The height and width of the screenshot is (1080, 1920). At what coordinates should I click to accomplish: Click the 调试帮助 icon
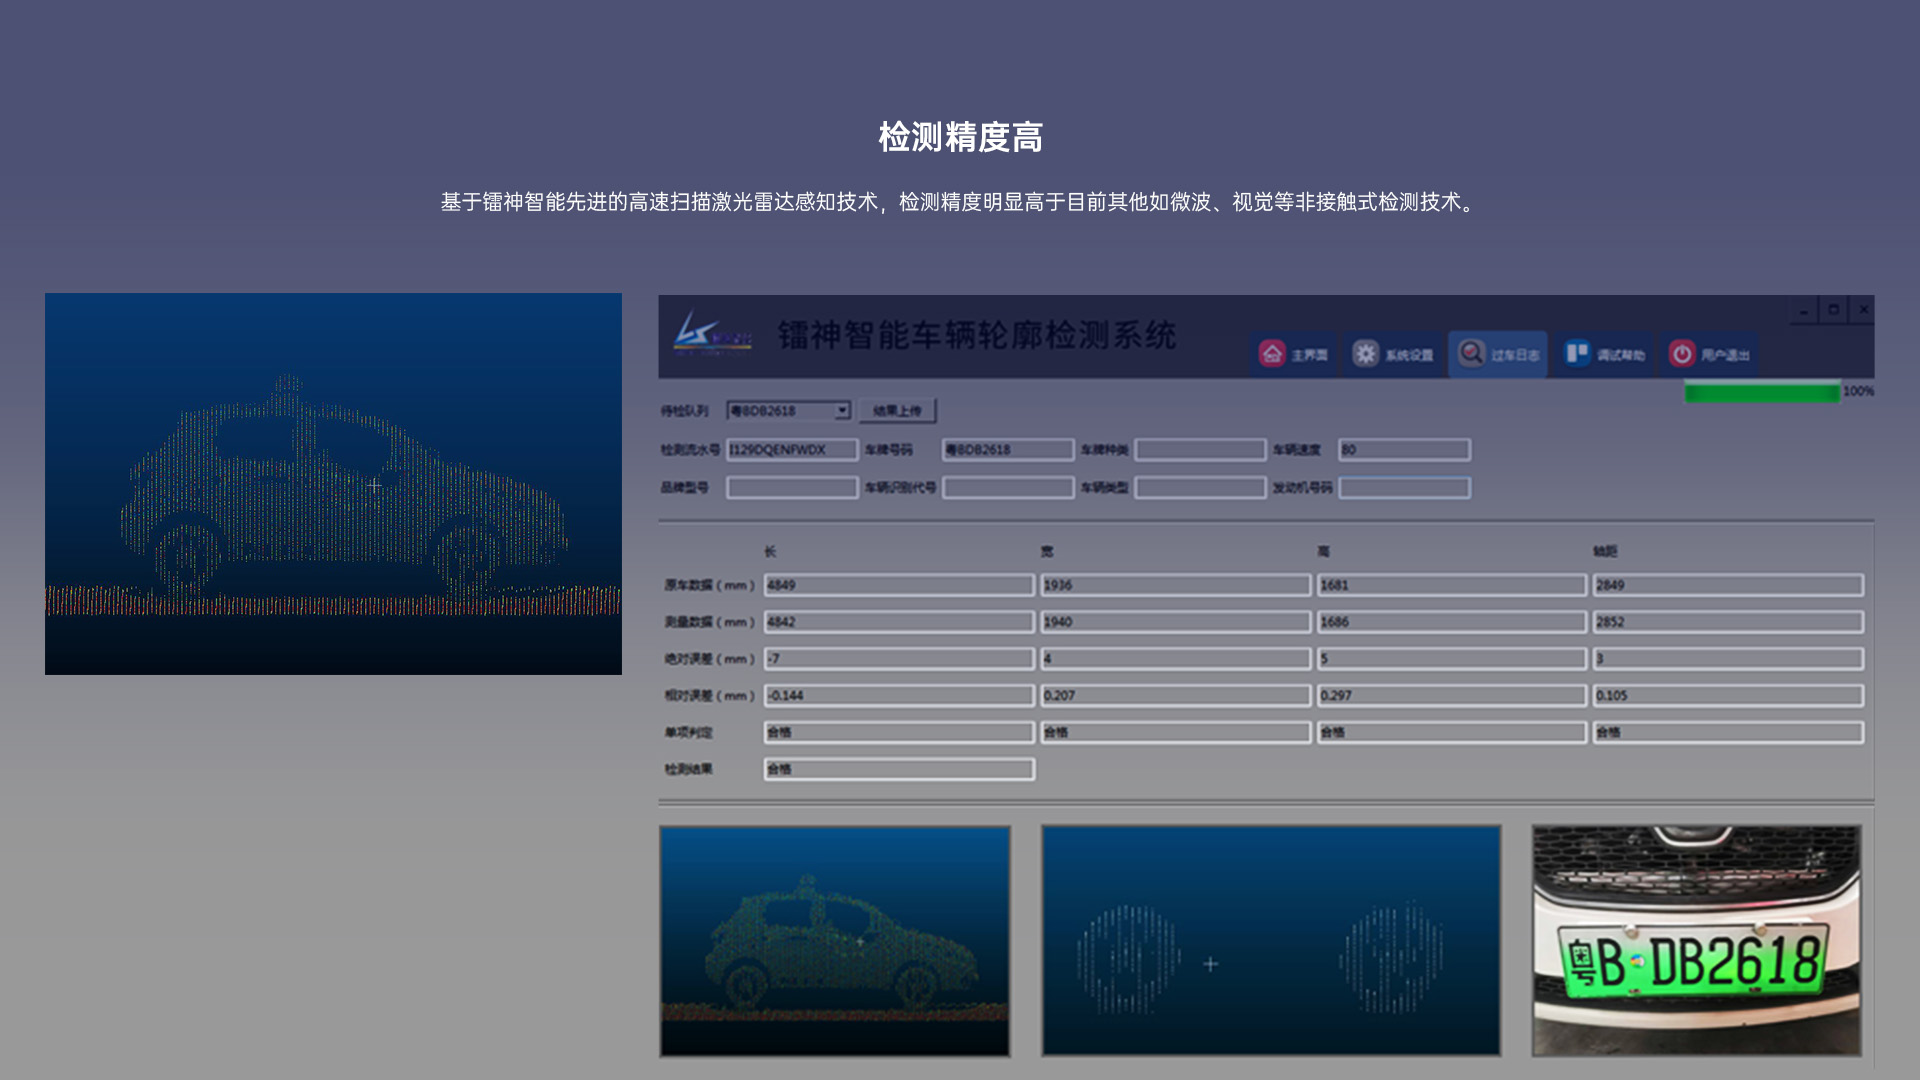[1577, 354]
